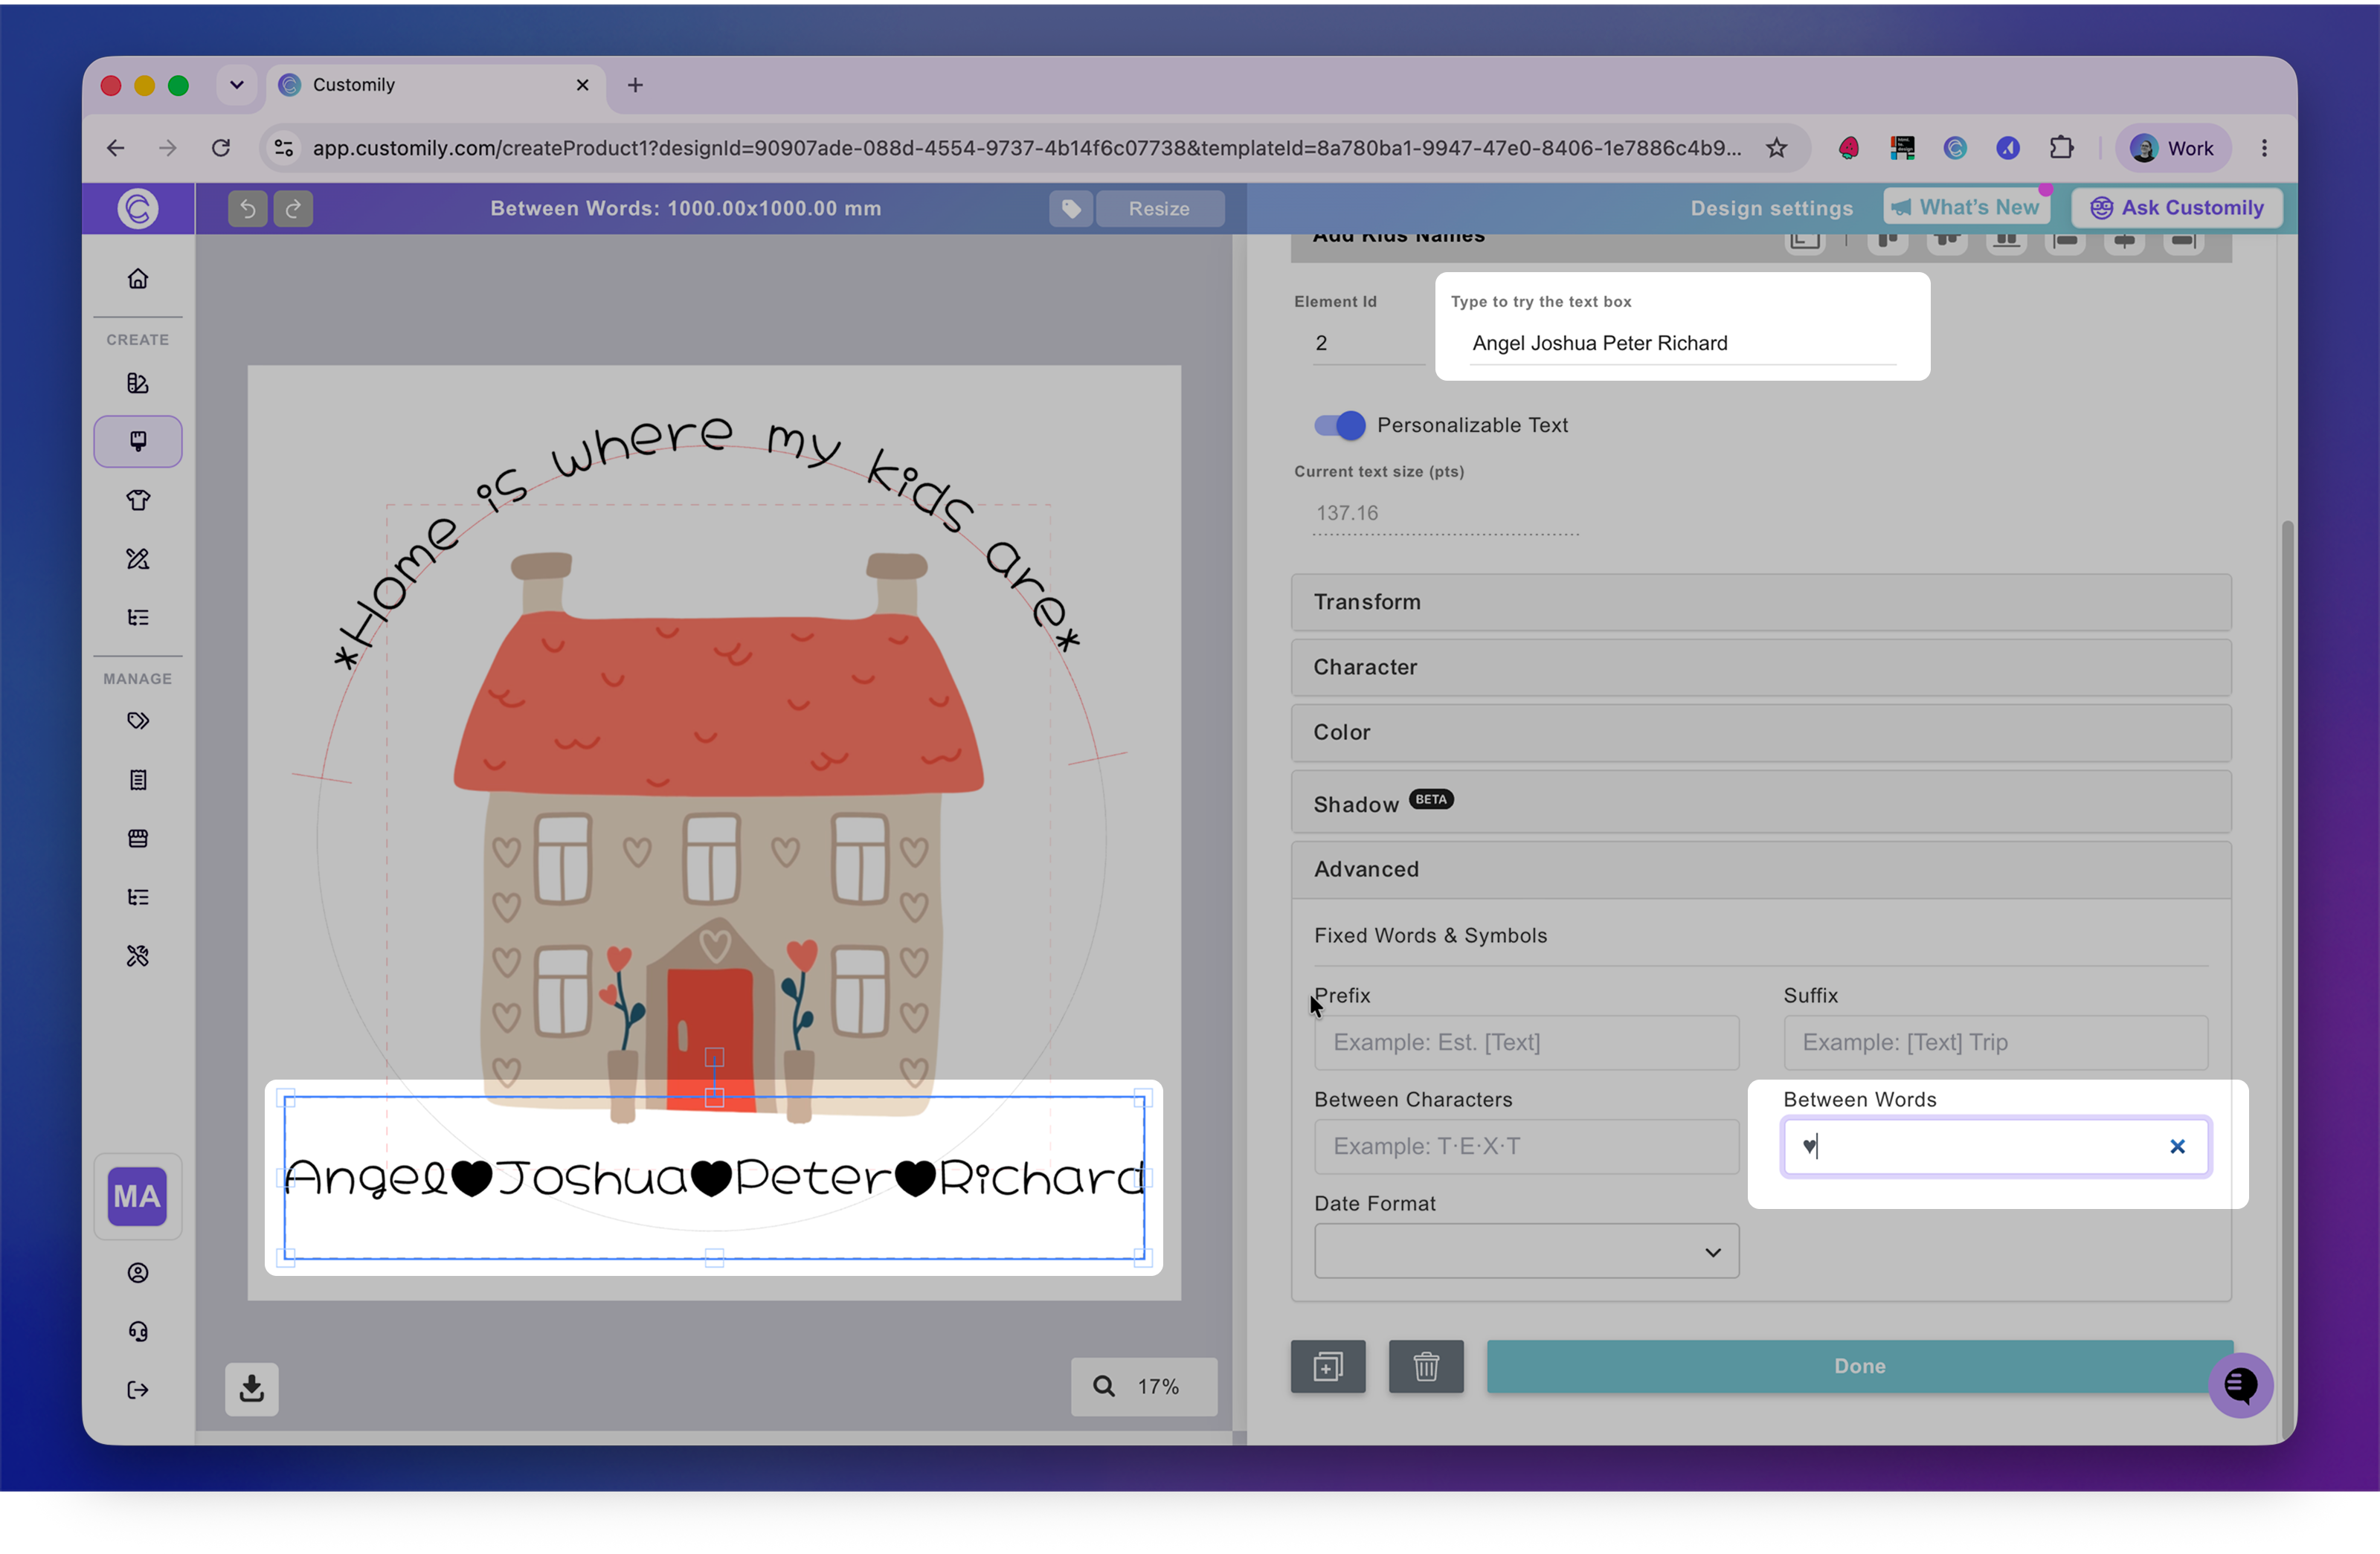Reload the browser page
Screen dimensions: 2380x1554
(221, 148)
